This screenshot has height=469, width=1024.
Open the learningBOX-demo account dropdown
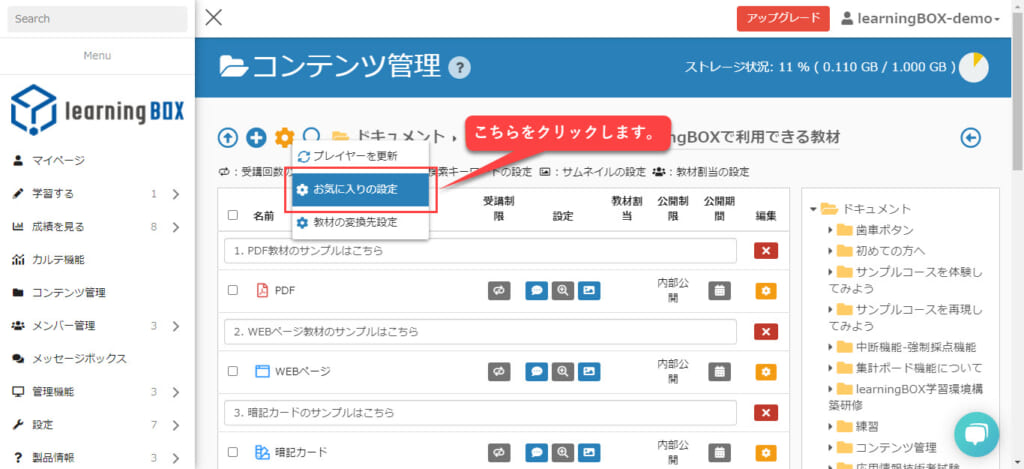tap(920, 19)
